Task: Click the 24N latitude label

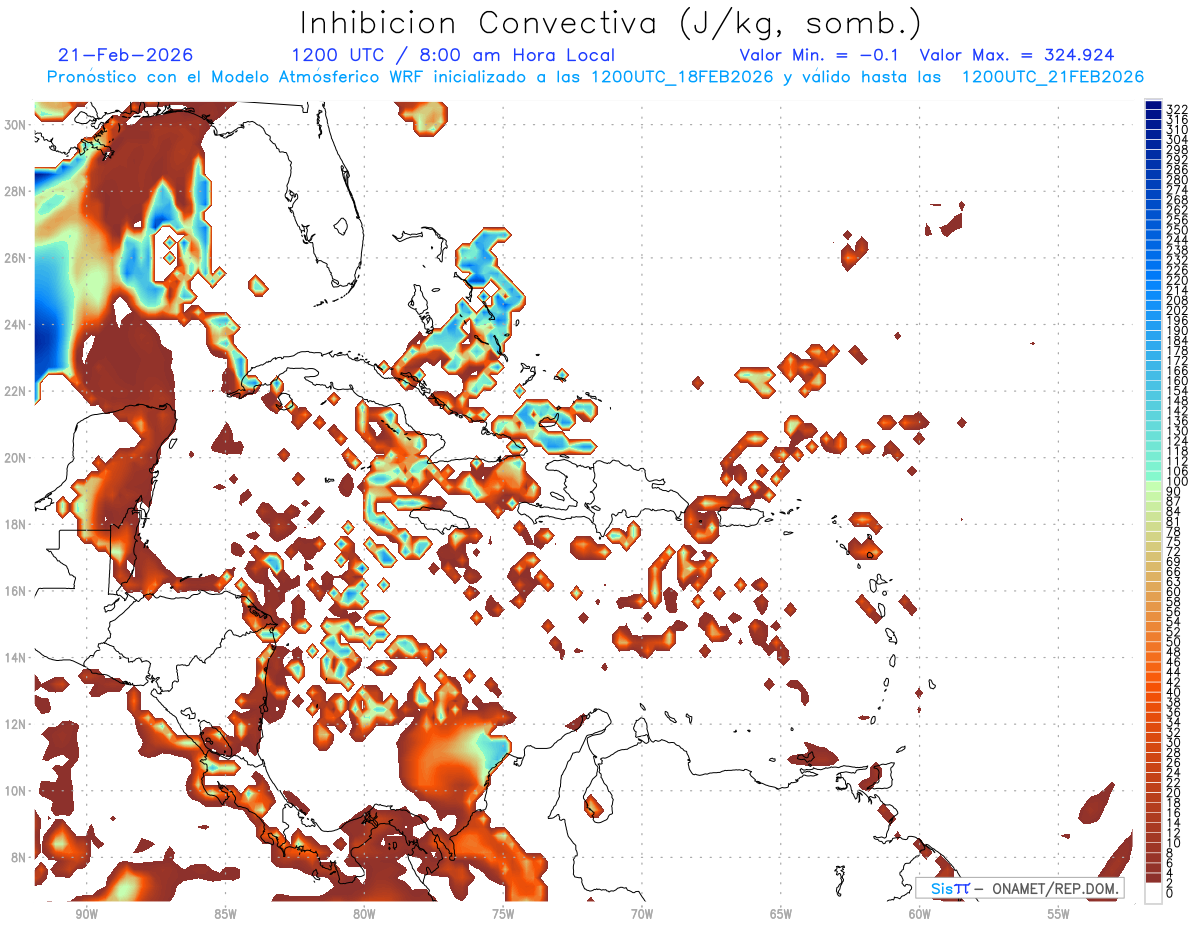Action: point(14,324)
